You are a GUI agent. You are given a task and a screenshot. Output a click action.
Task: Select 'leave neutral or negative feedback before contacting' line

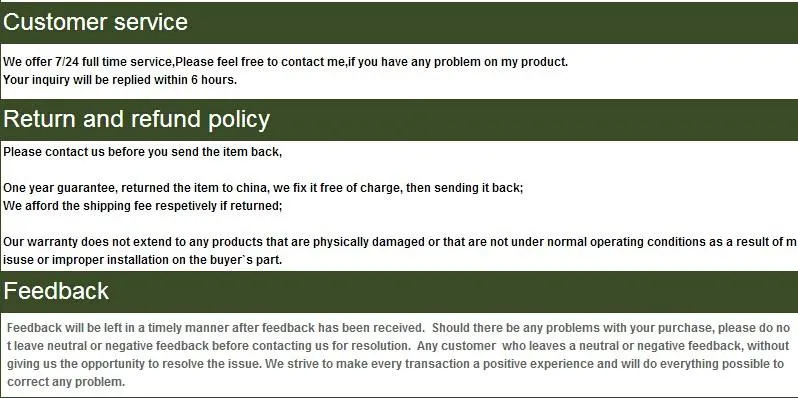[x=209, y=346]
